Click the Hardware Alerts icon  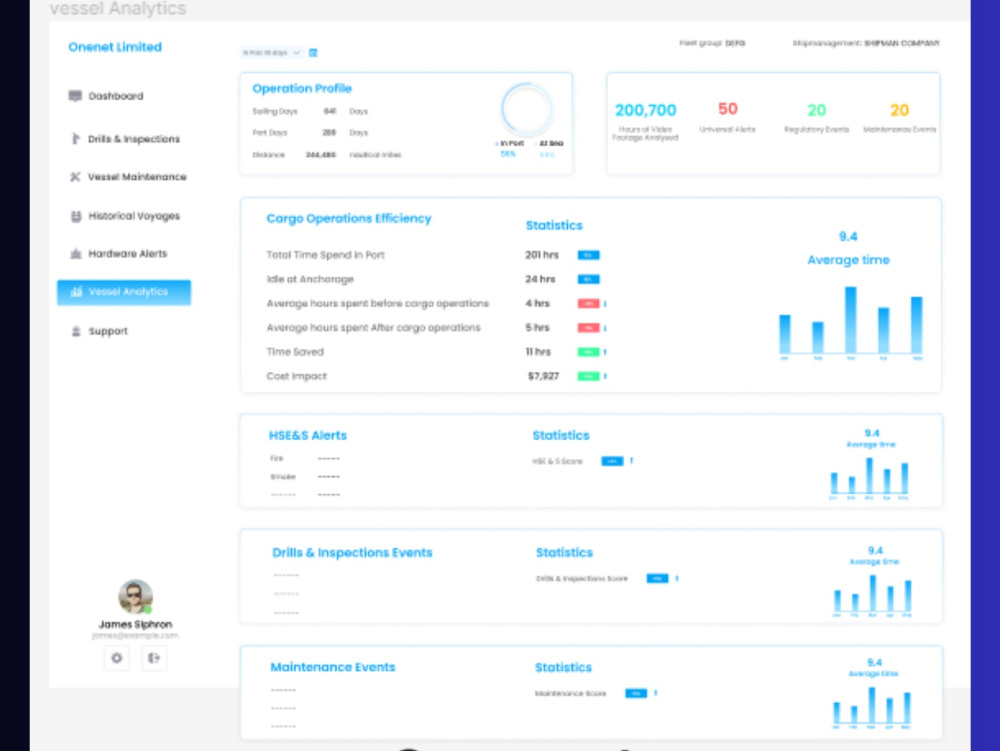[x=76, y=254]
